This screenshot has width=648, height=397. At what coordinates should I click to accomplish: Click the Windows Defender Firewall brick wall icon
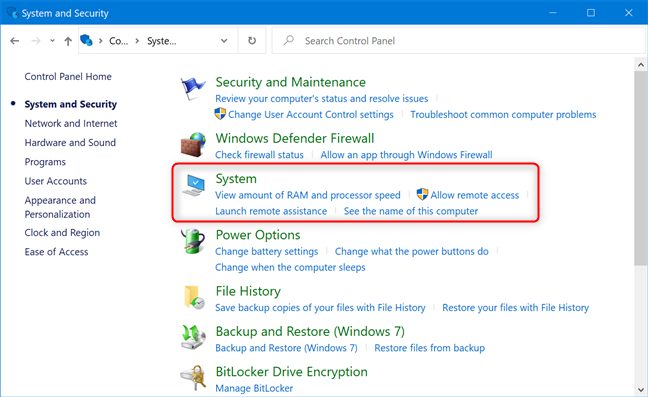(193, 145)
